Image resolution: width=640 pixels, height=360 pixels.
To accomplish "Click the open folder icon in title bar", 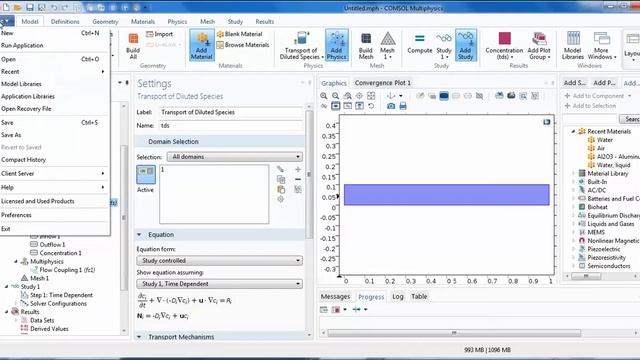I will click(x=18, y=7).
